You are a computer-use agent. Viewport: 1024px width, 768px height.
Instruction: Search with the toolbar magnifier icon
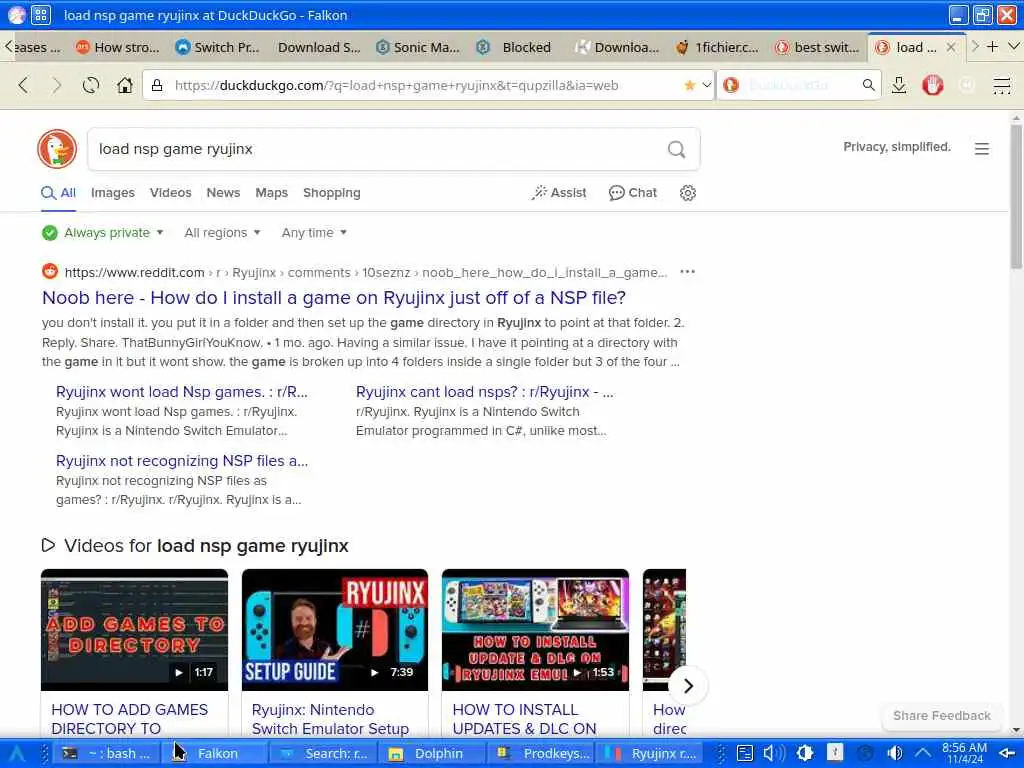868,85
